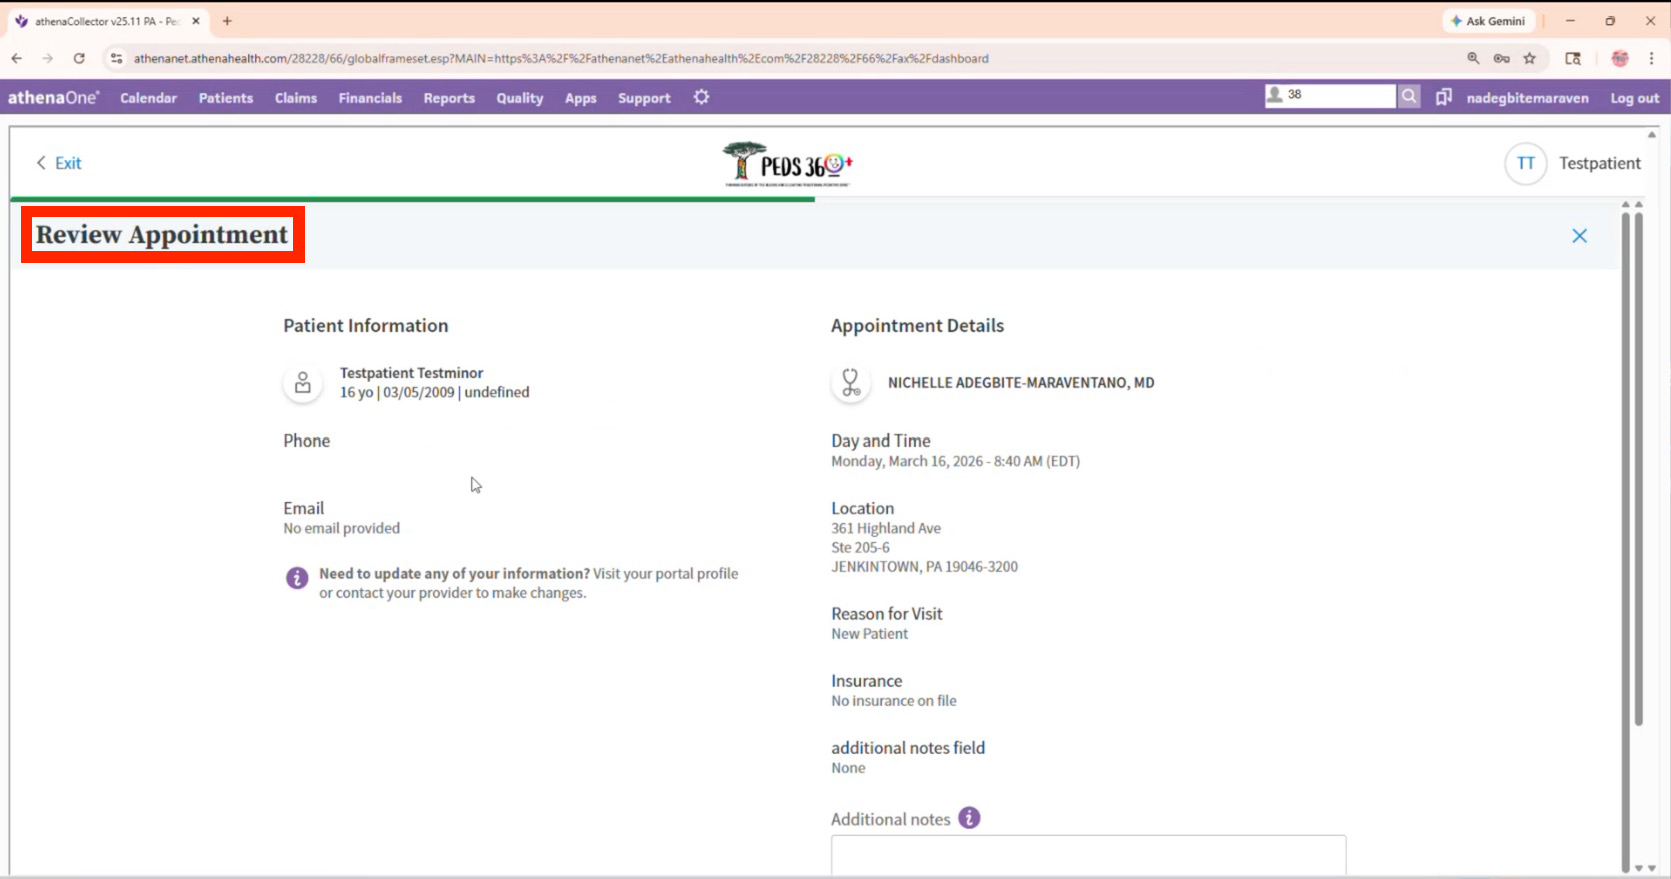Click the Need to update your information notice
Screen dimensions: 1671x879
(528, 583)
